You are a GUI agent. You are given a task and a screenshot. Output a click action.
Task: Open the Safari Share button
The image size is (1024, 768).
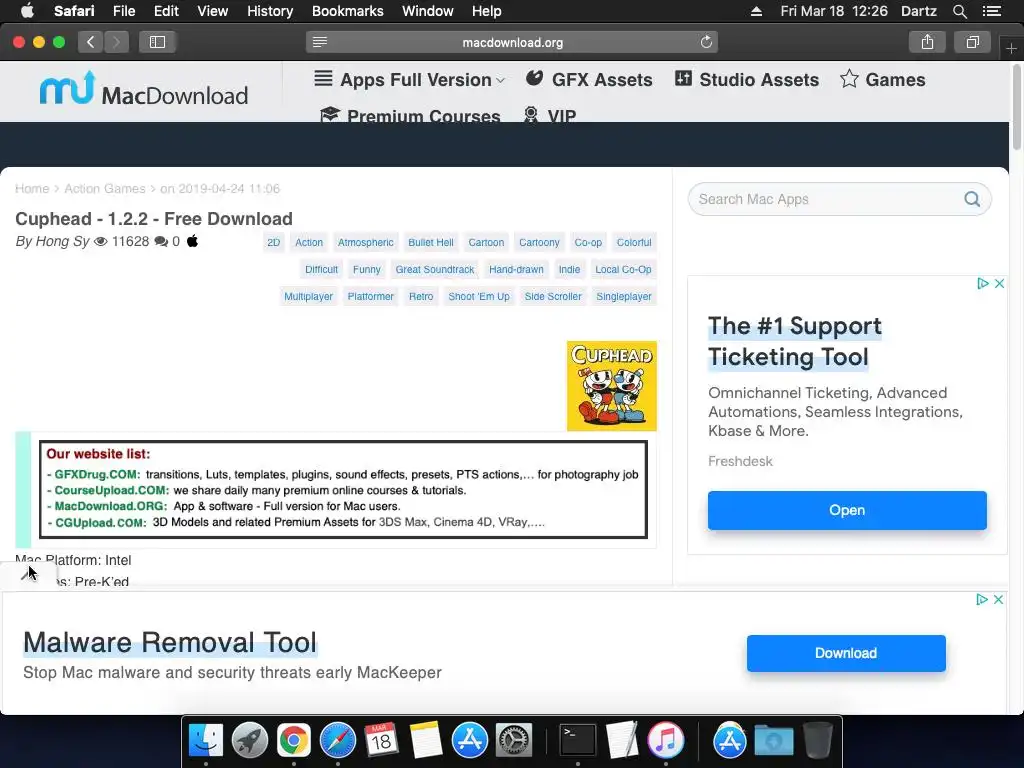point(927,42)
